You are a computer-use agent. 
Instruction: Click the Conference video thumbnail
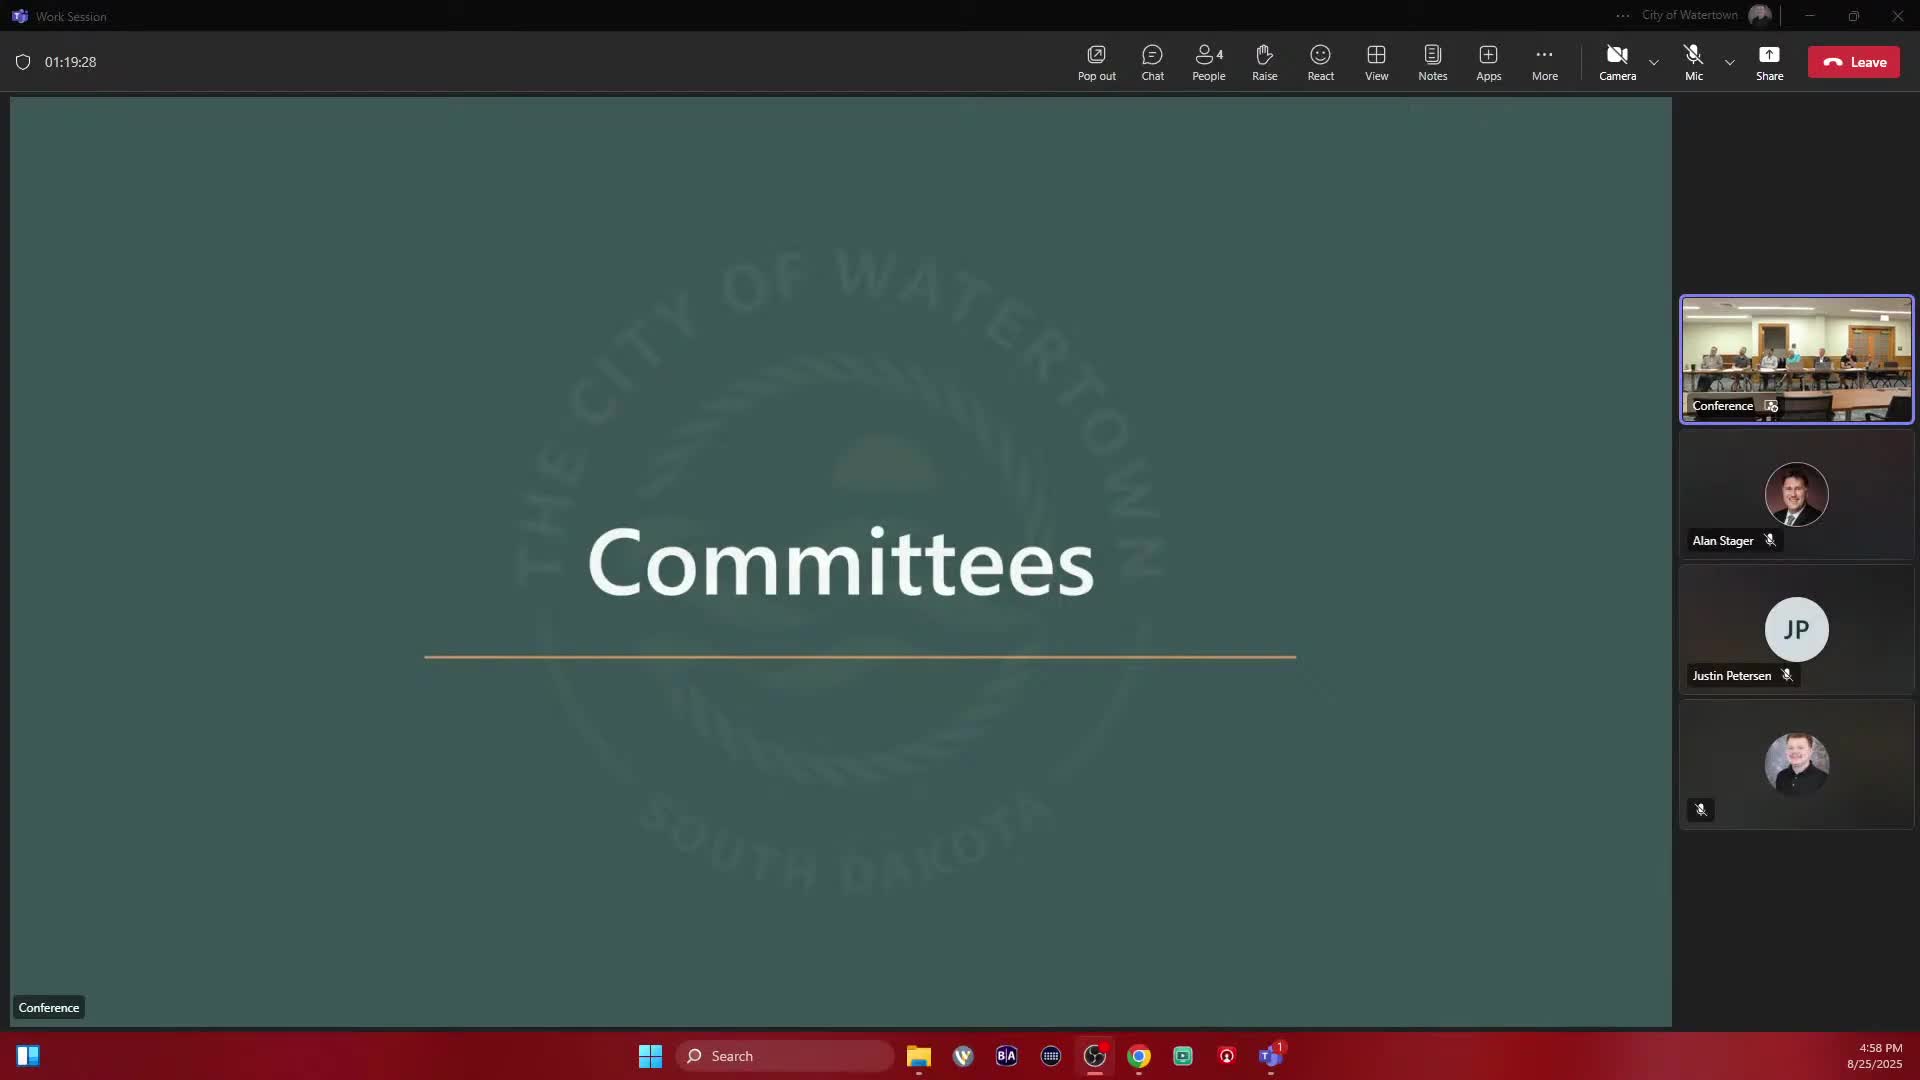point(1796,359)
